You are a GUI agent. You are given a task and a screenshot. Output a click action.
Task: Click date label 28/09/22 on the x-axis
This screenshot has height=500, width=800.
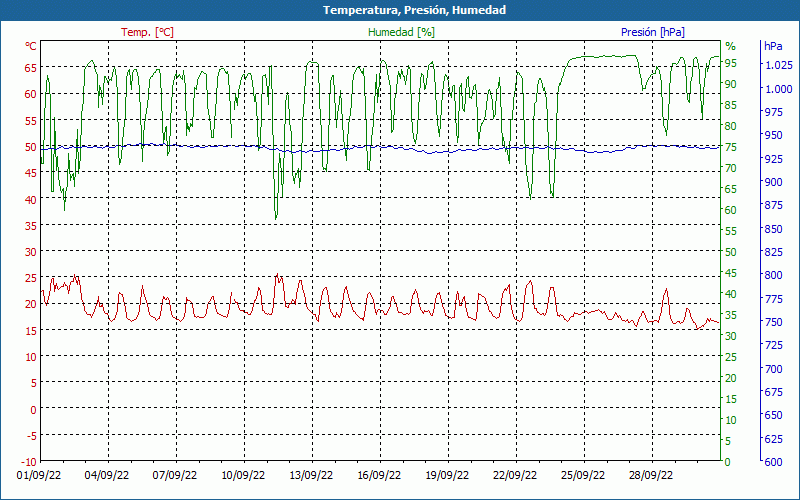coord(651,476)
